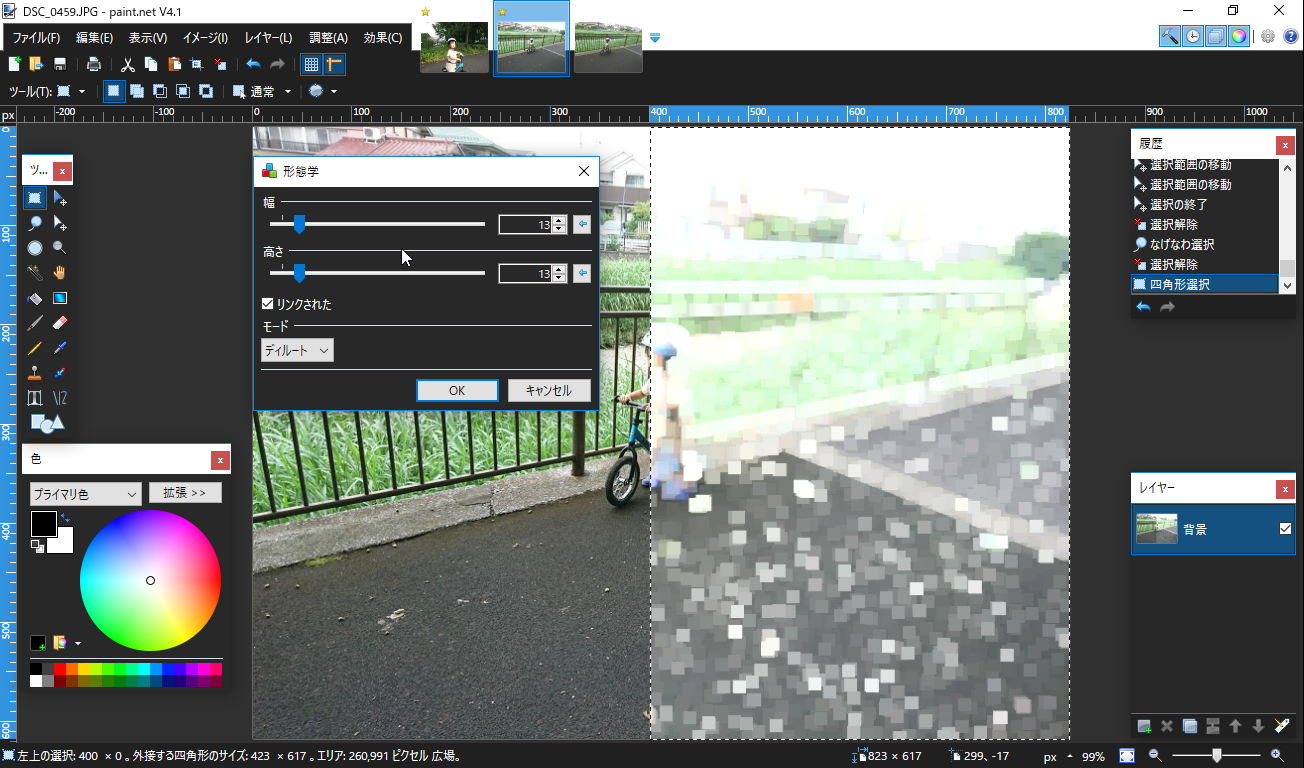Click the 幅 slider handle
1304x768 pixels.
pos(298,224)
